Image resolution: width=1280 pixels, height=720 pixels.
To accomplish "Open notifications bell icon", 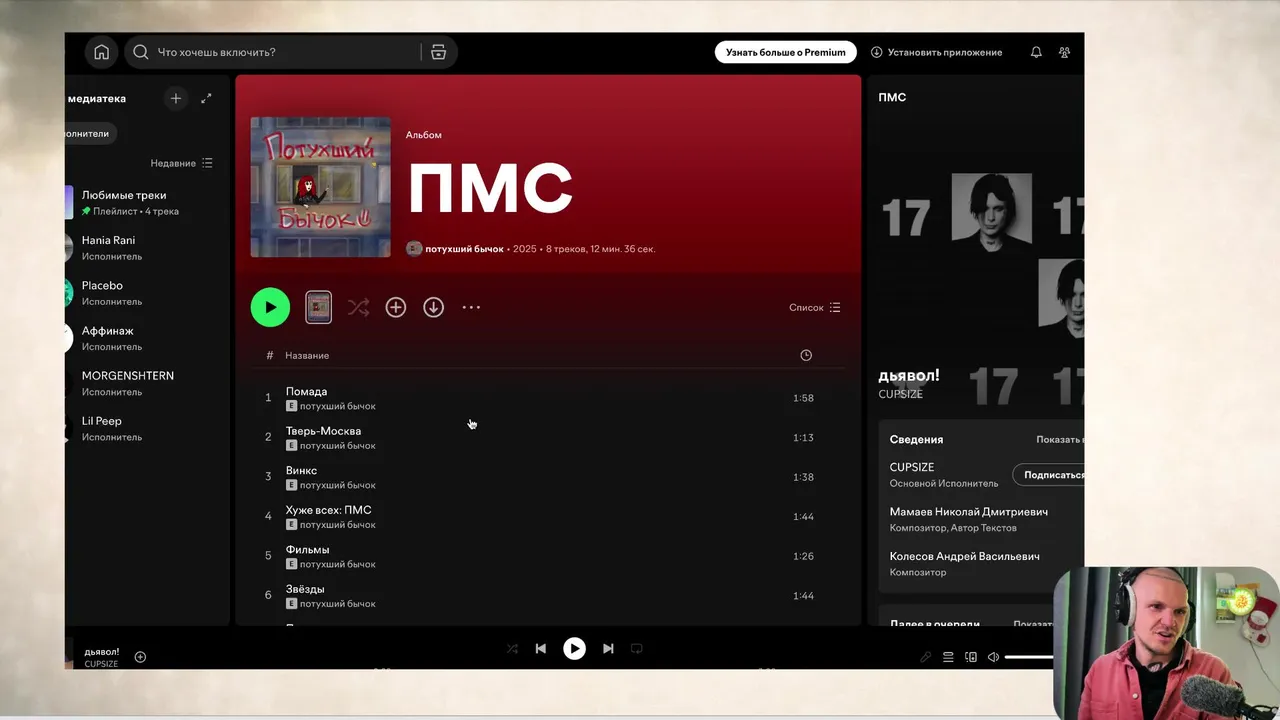I will (1036, 52).
